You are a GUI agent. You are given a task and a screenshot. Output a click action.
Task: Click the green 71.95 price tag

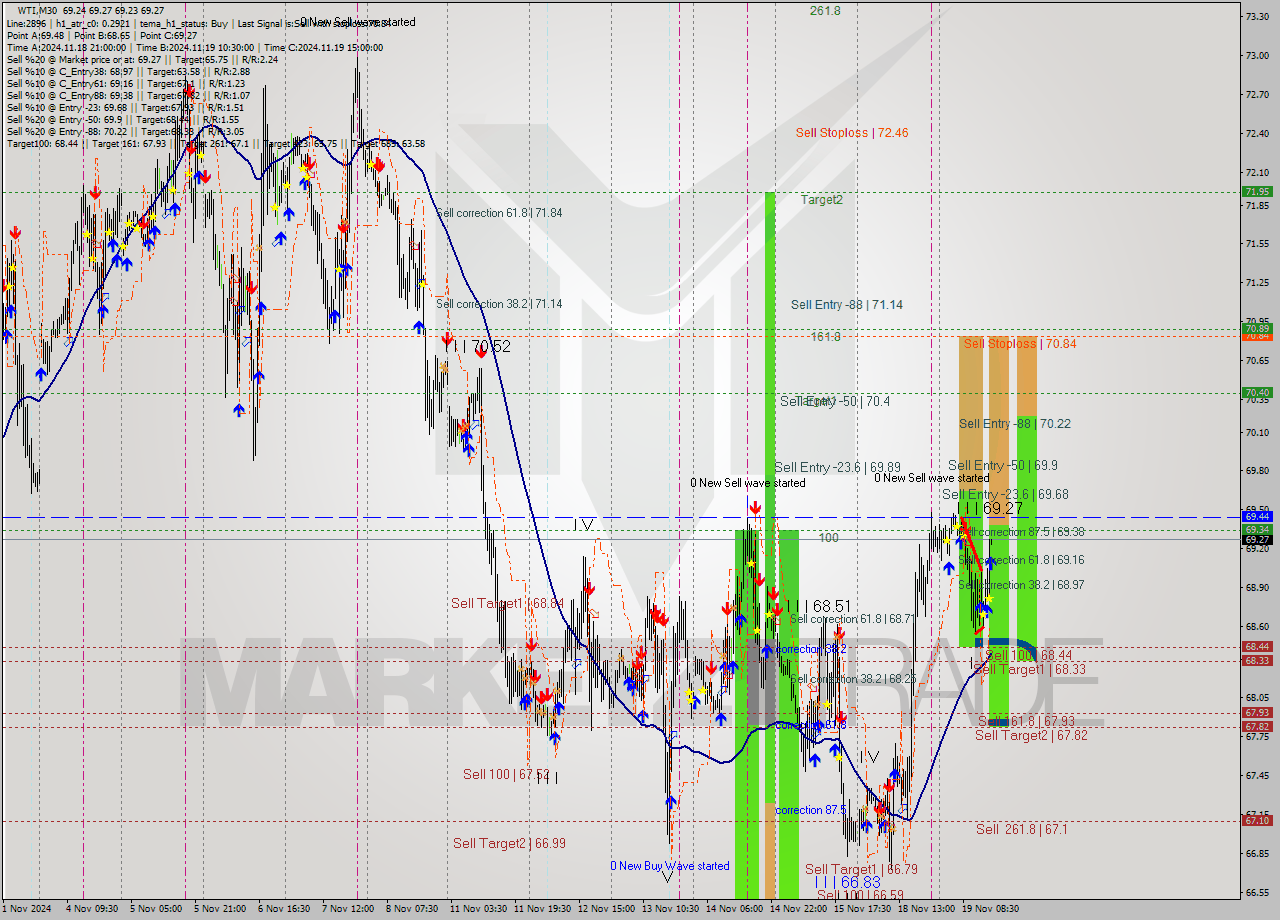pyautogui.click(x=1257, y=192)
